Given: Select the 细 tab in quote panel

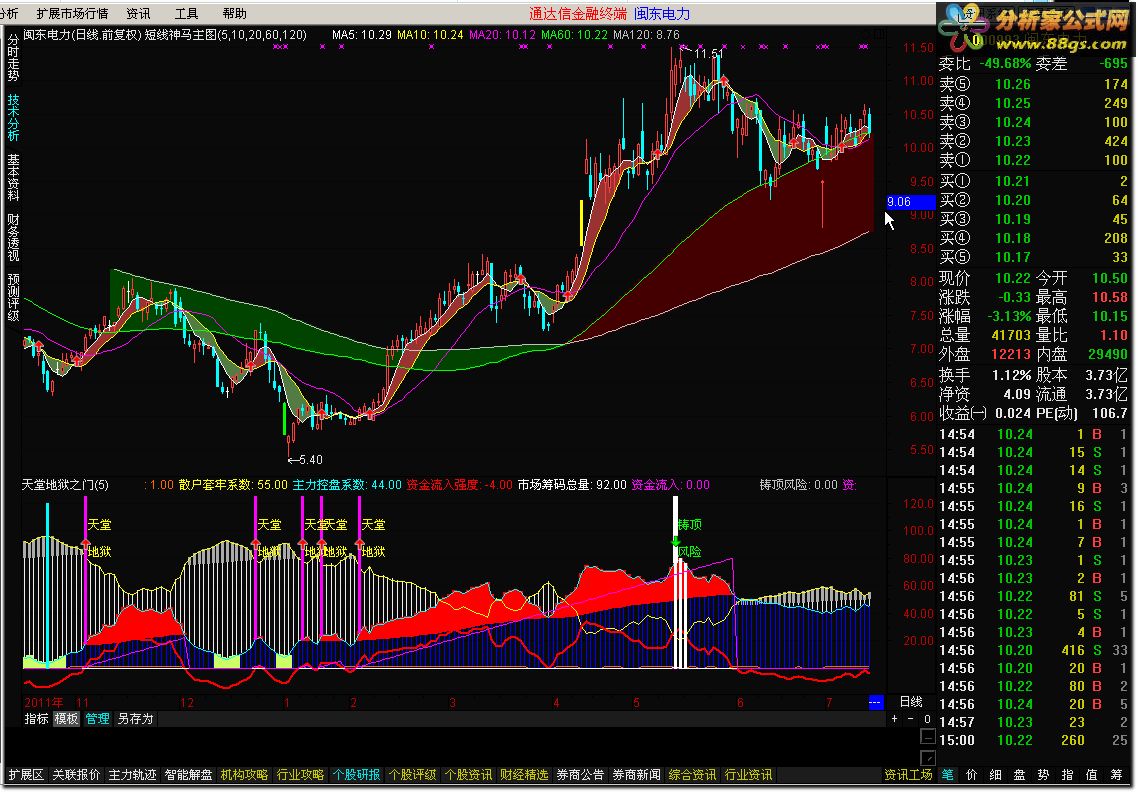Looking at the screenshot, I should tap(995, 775).
